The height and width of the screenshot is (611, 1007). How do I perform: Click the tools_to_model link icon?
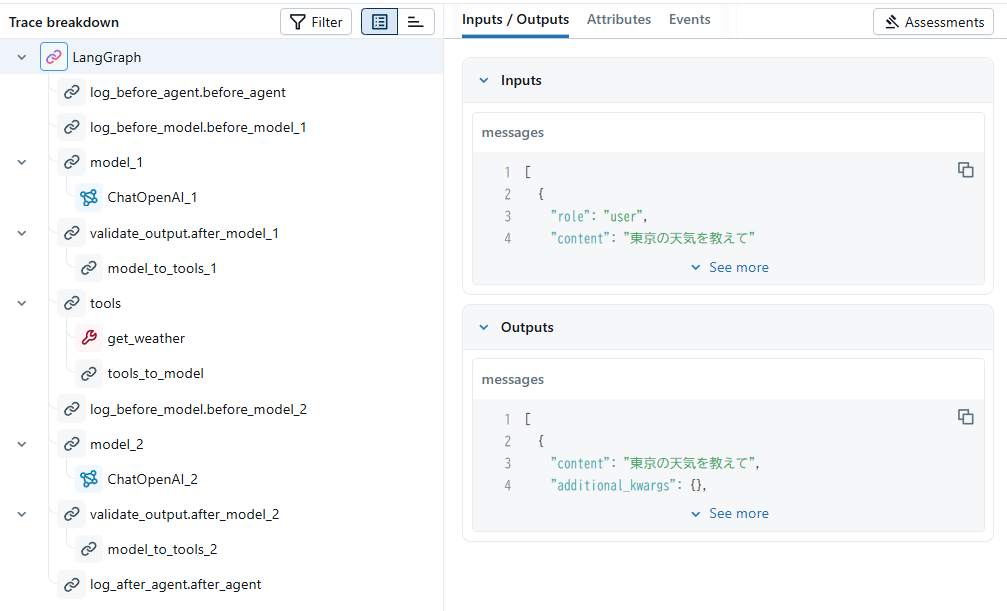point(89,373)
